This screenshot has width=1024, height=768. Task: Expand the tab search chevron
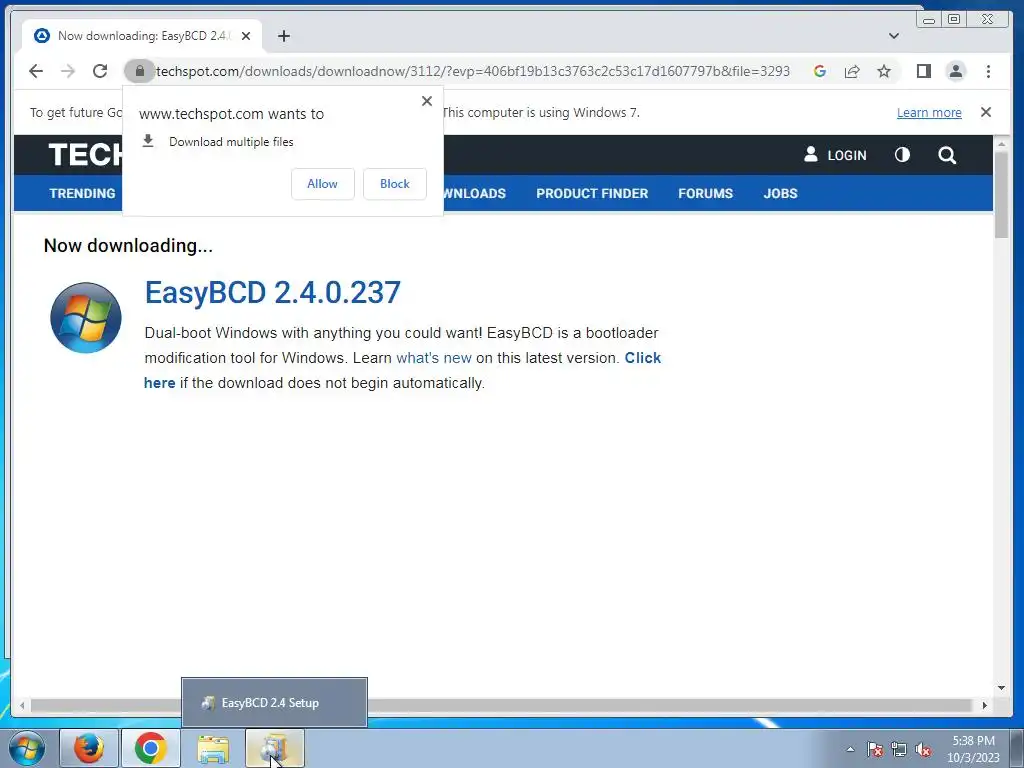[894, 36]
